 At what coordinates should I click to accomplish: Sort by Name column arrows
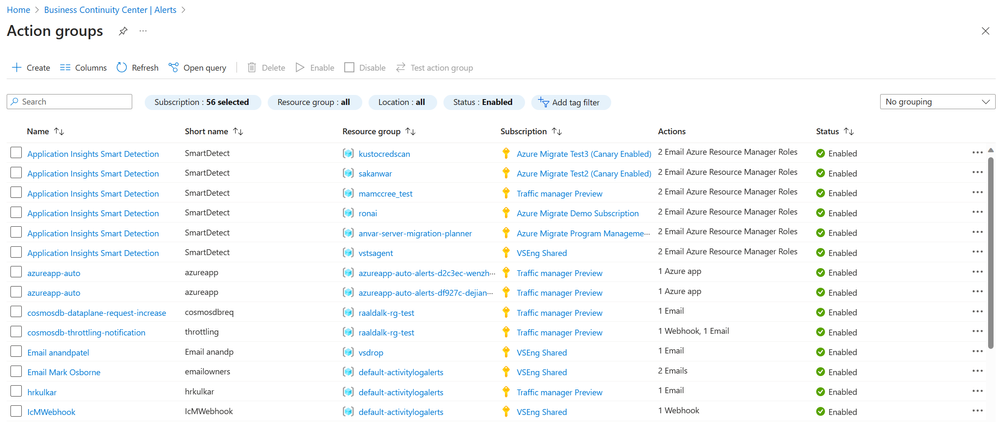click(59, 131)
